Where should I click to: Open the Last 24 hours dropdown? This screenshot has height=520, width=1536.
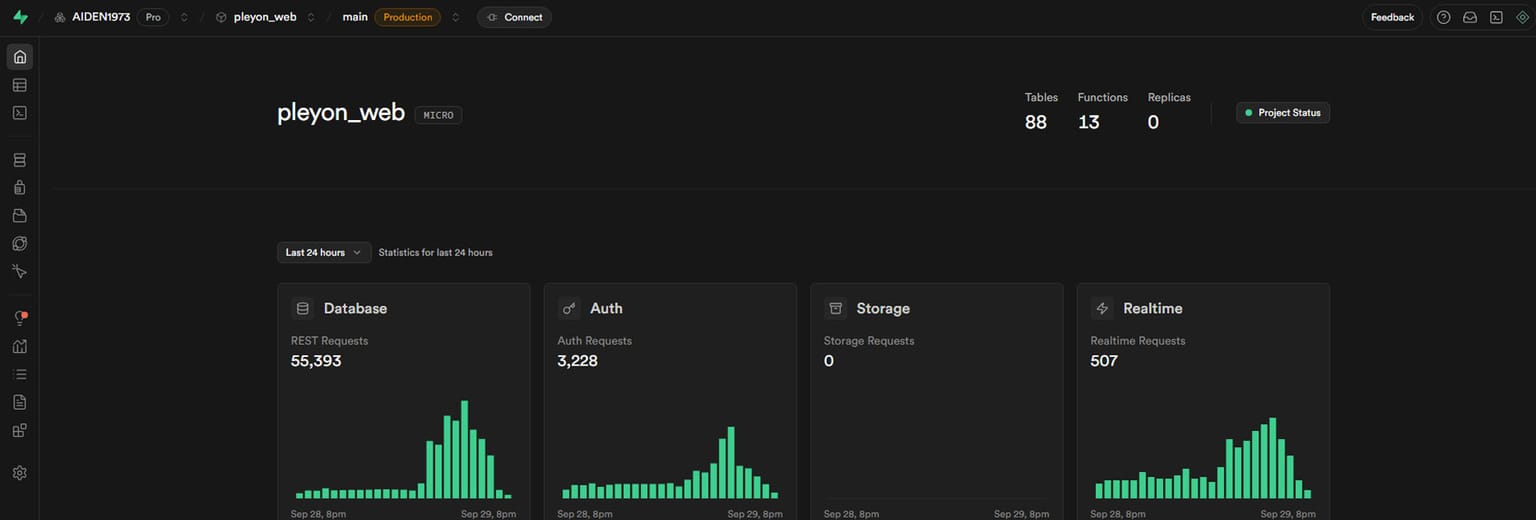click(324, 253)
